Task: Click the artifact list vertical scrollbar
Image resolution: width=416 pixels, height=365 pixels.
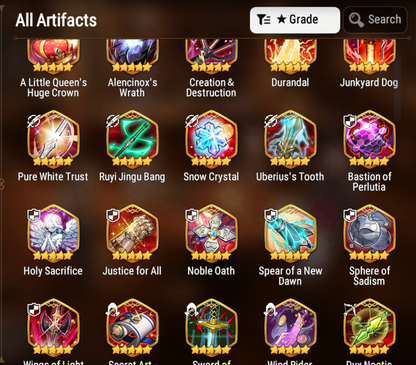Action: coord(397,88)
